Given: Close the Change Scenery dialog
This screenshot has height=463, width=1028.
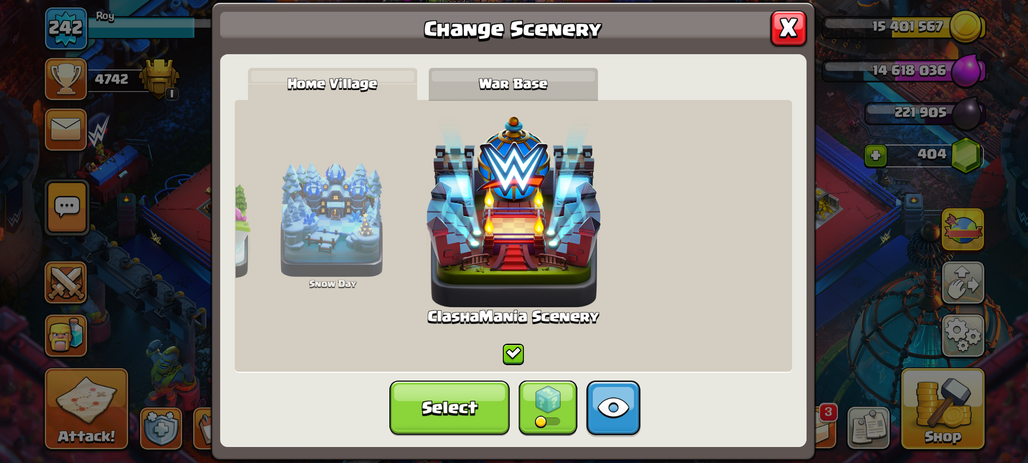Looking at the screenshot, I should click(788, 28).
